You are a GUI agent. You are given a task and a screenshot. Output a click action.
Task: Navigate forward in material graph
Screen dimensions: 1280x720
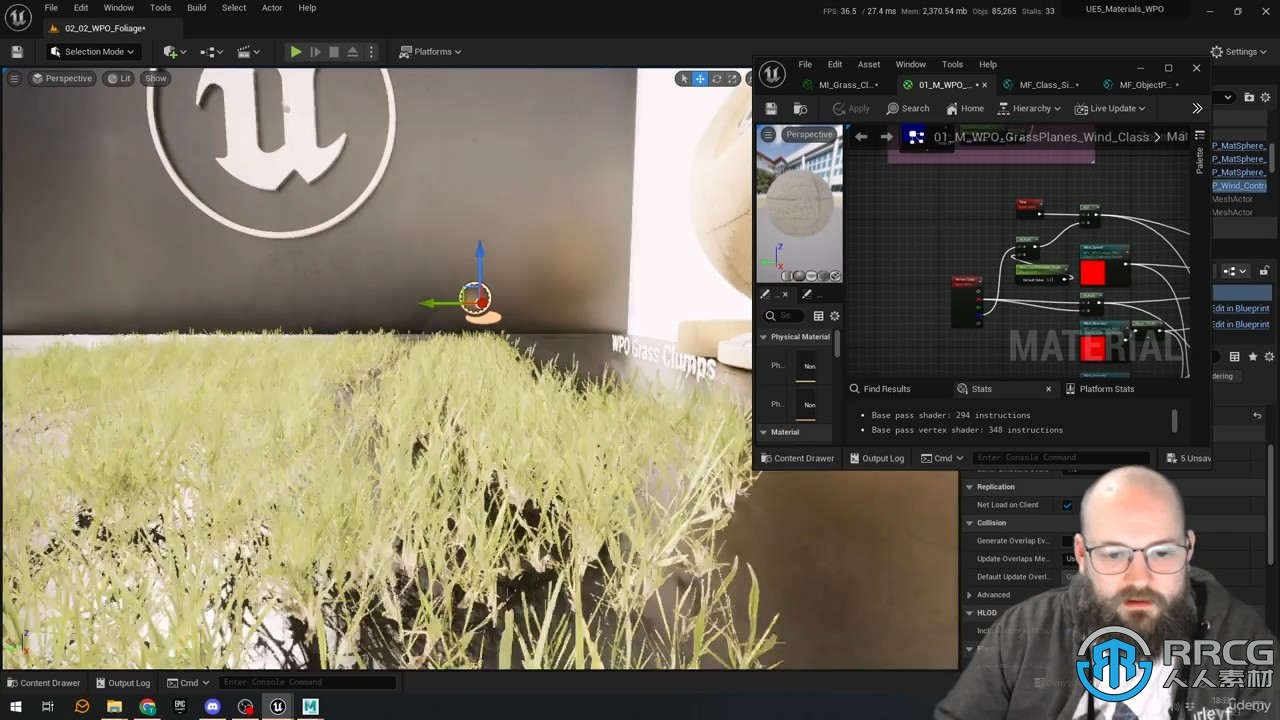886,137
